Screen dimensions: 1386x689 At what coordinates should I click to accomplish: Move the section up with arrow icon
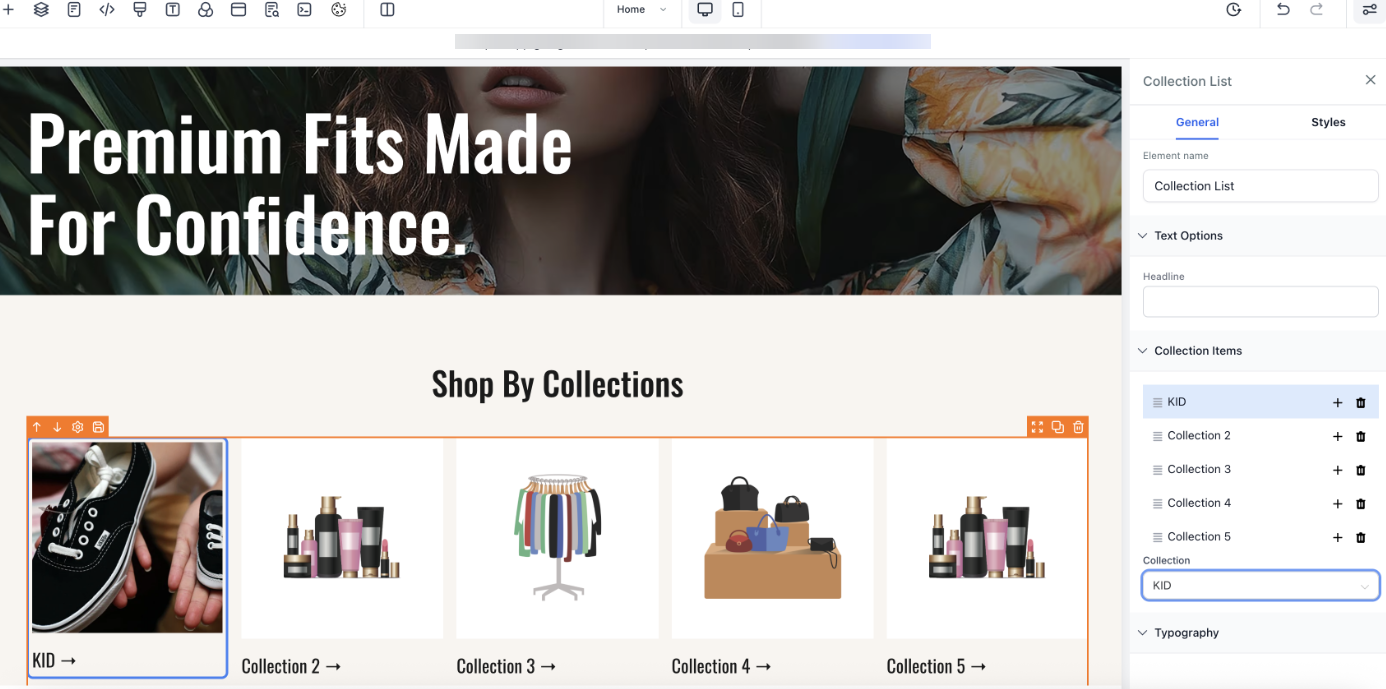coord(37,427)
